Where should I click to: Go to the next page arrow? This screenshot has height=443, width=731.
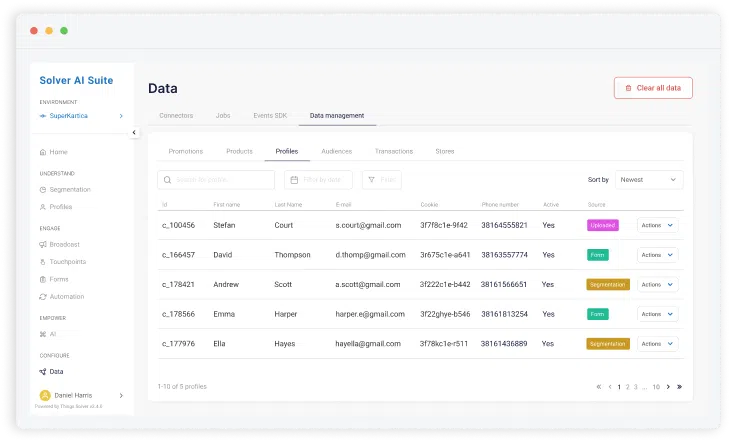point(668,386)
